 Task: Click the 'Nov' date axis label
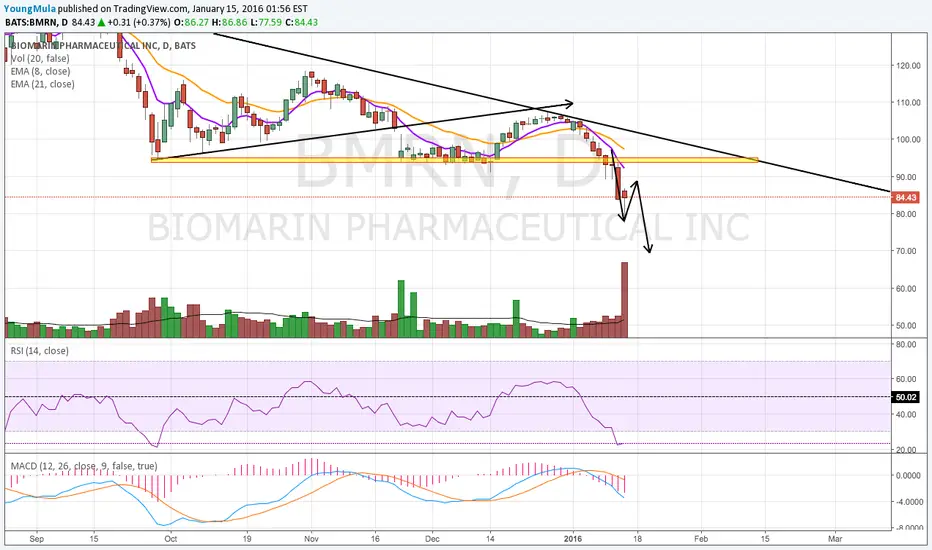click(311, 539)
